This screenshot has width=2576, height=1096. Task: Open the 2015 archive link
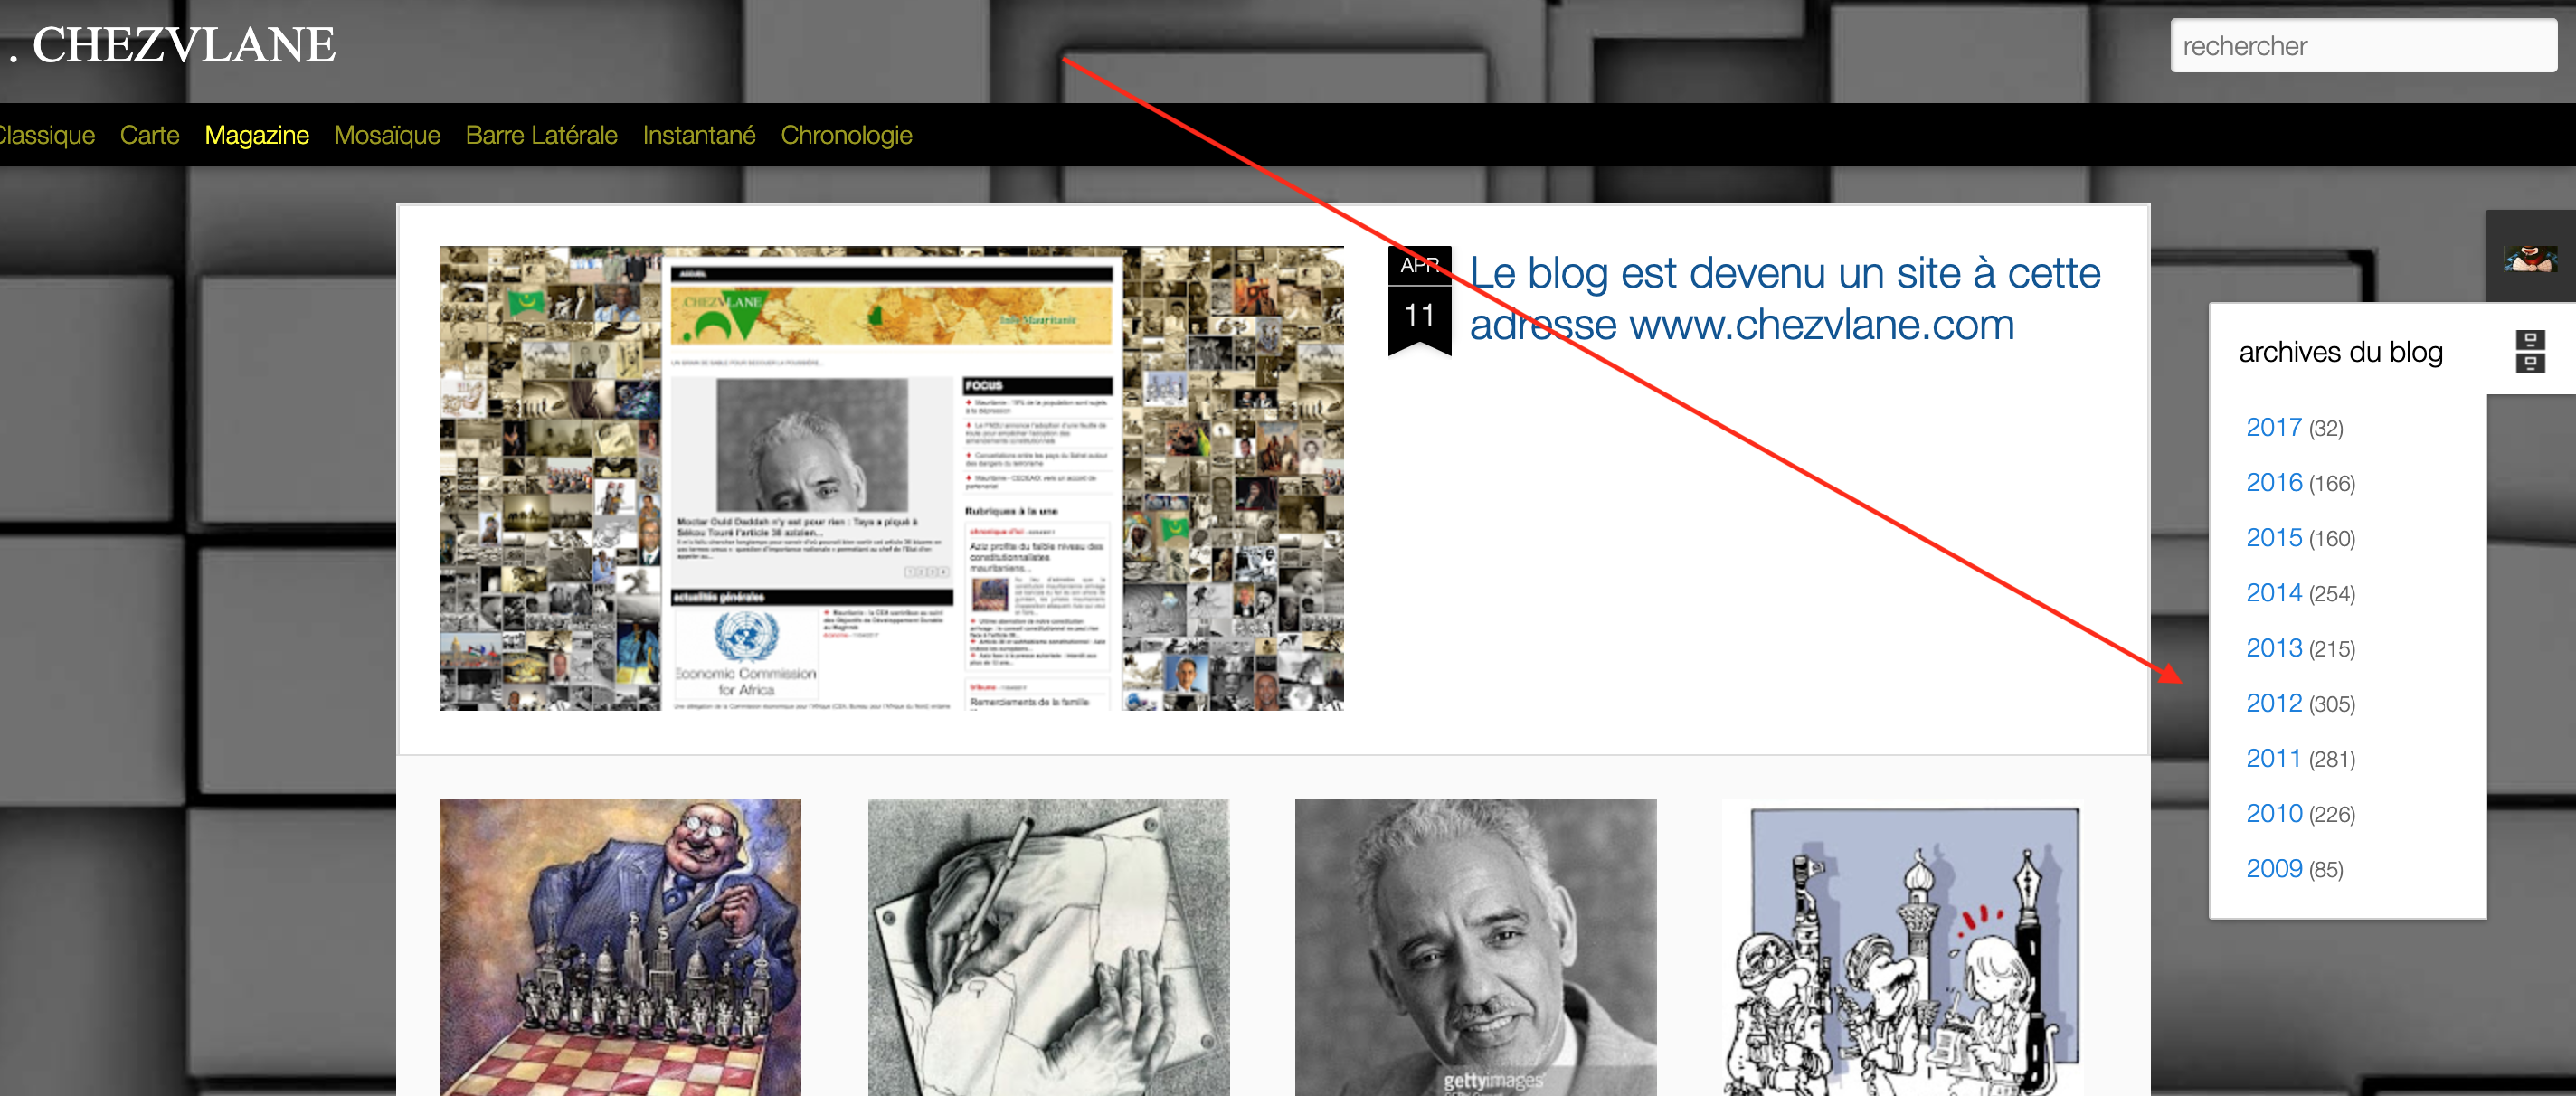(x=2274, y=537)
